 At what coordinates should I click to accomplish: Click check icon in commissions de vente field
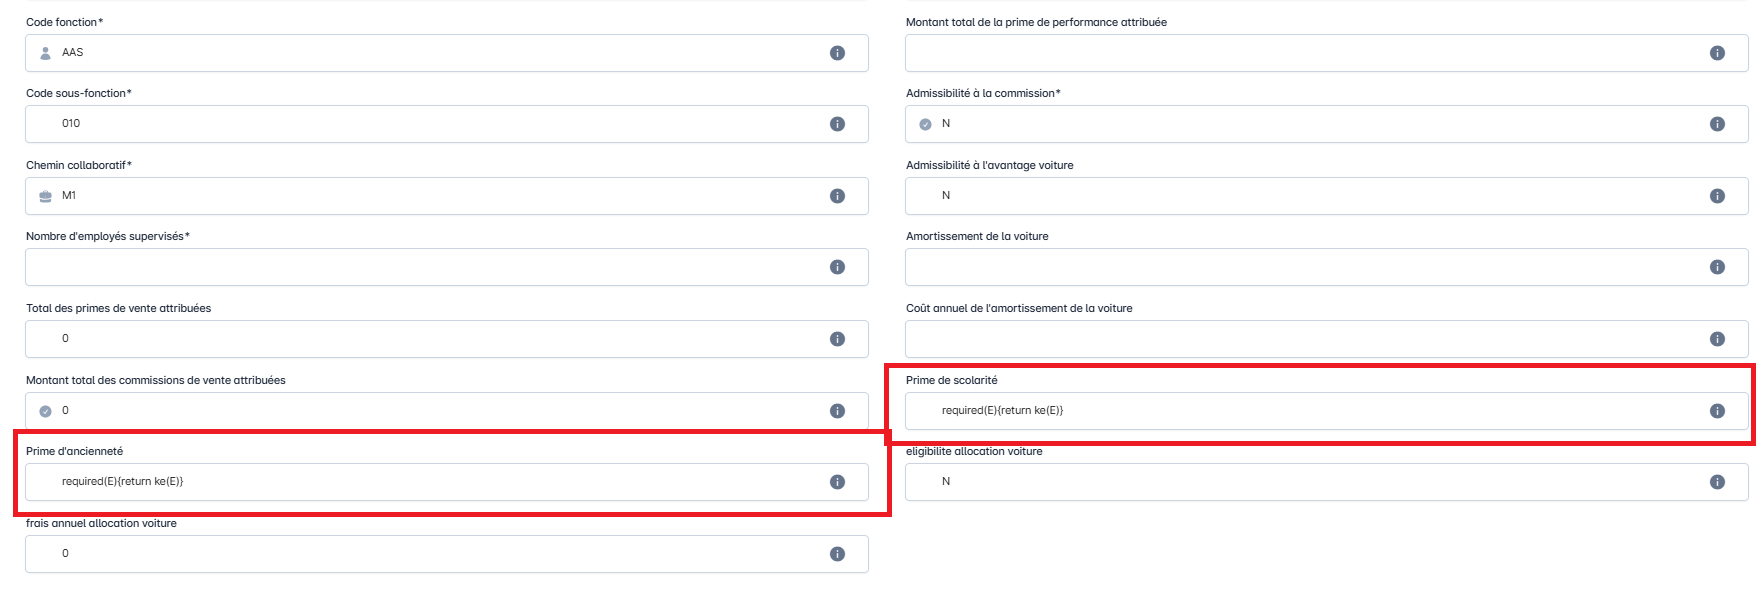tap(45, 411)
